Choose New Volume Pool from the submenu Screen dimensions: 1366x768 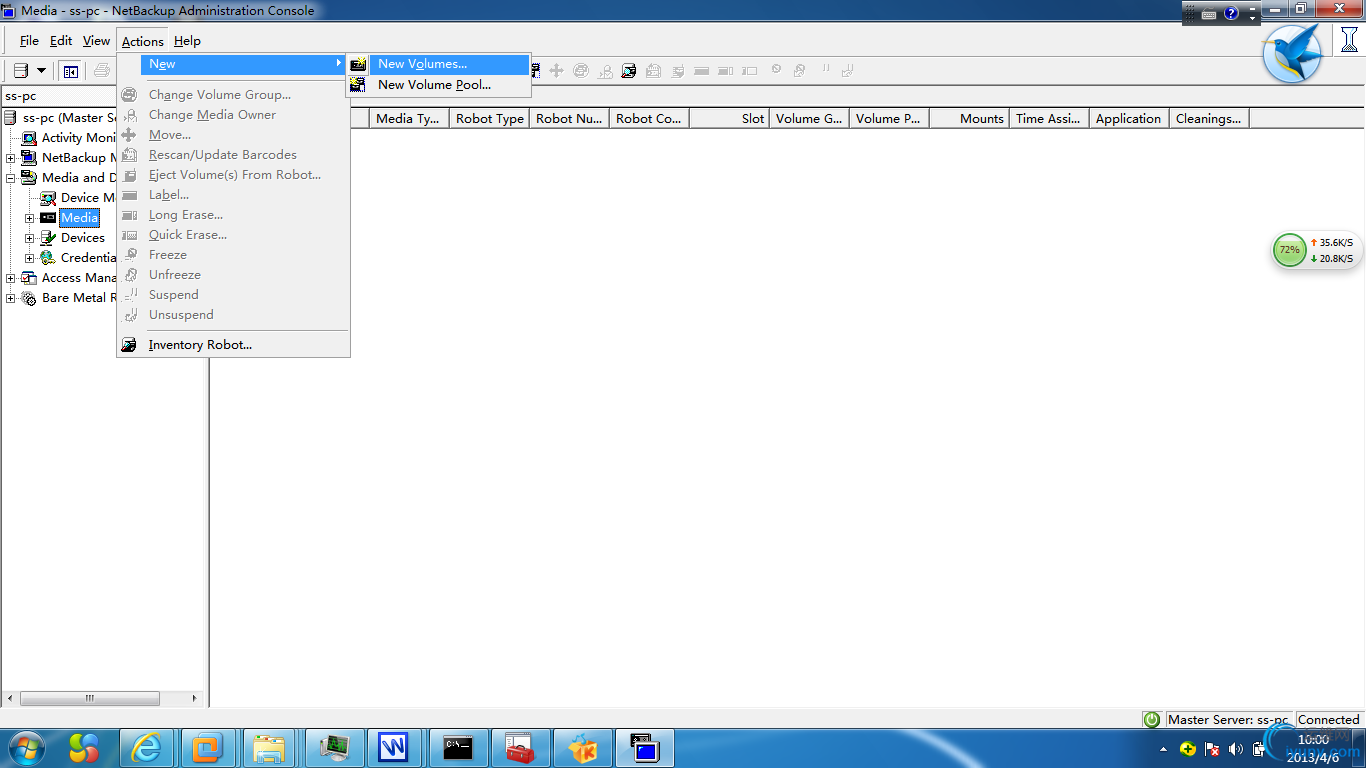click(434, 85)
